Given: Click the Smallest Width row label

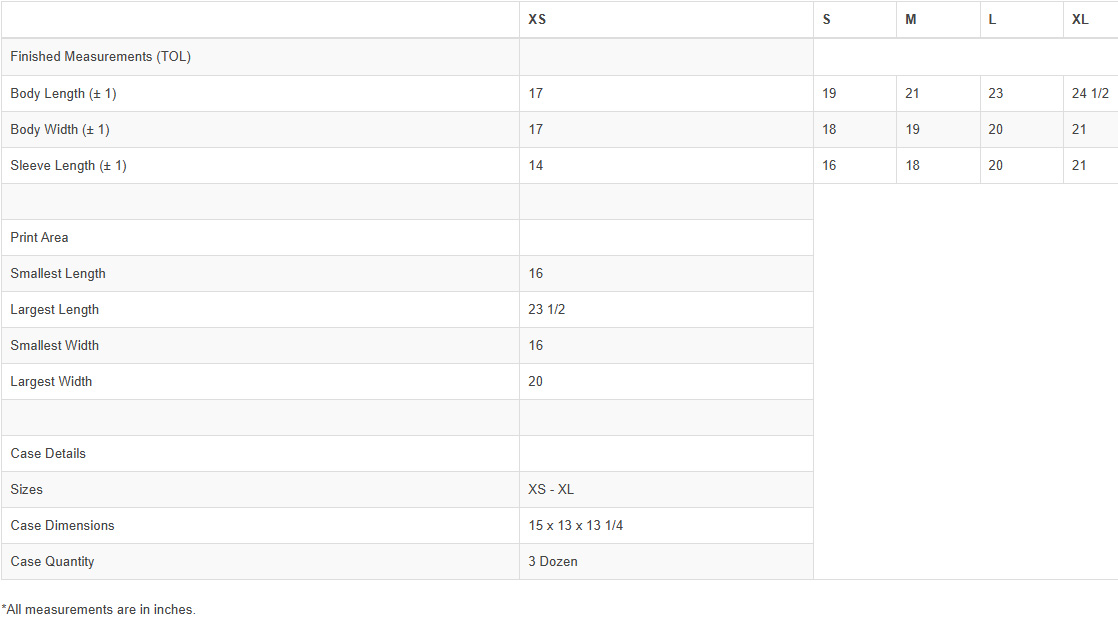Looking at the screenshot, I should tap(55, 346).
